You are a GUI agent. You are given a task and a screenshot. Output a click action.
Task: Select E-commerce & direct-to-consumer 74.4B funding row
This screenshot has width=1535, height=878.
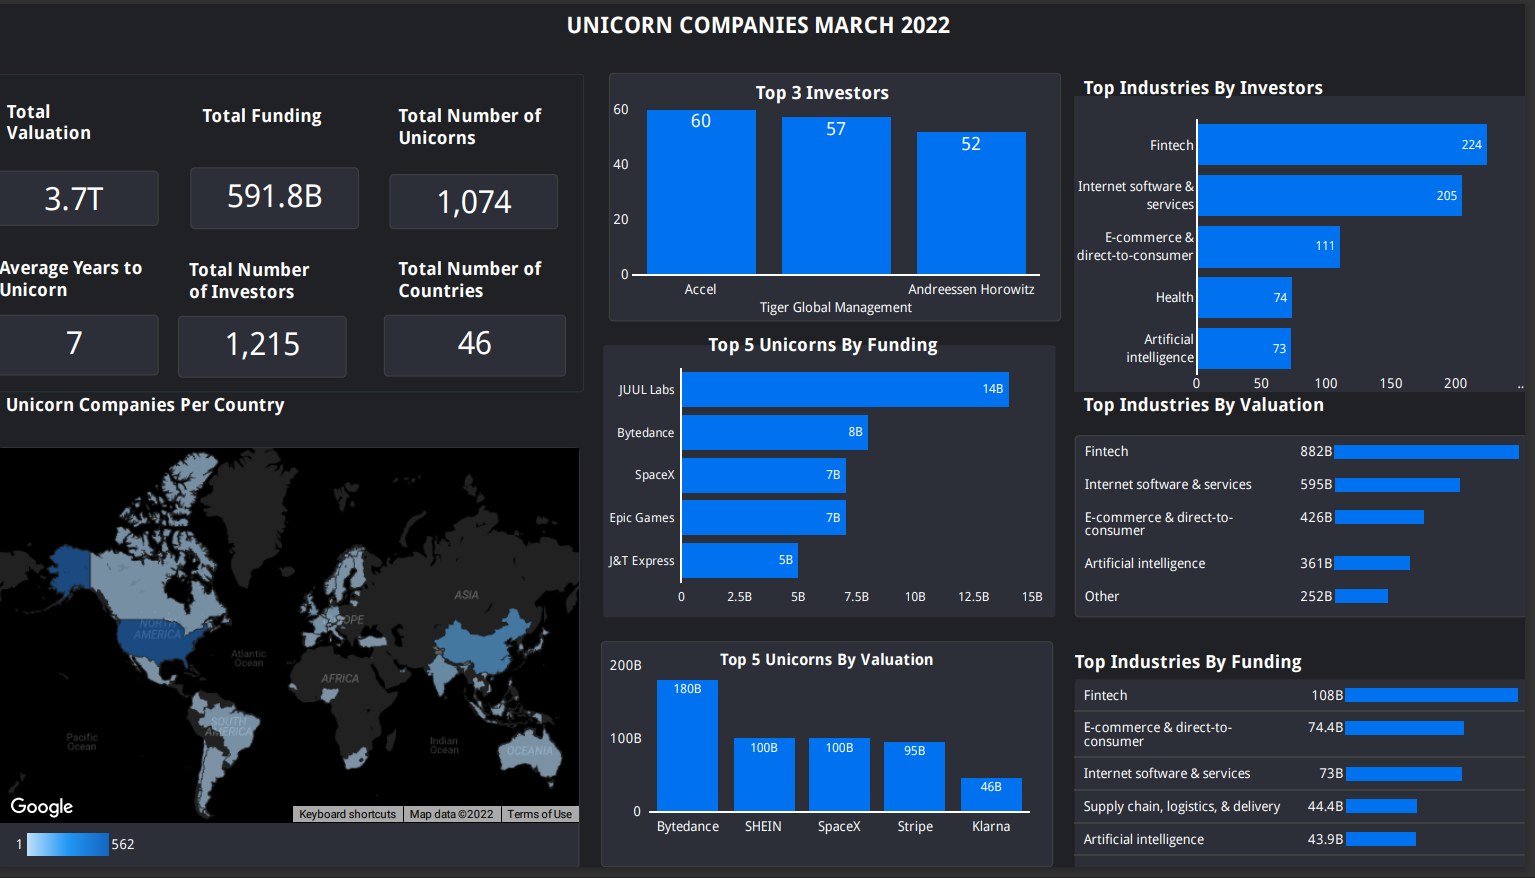pos(1300,734)
